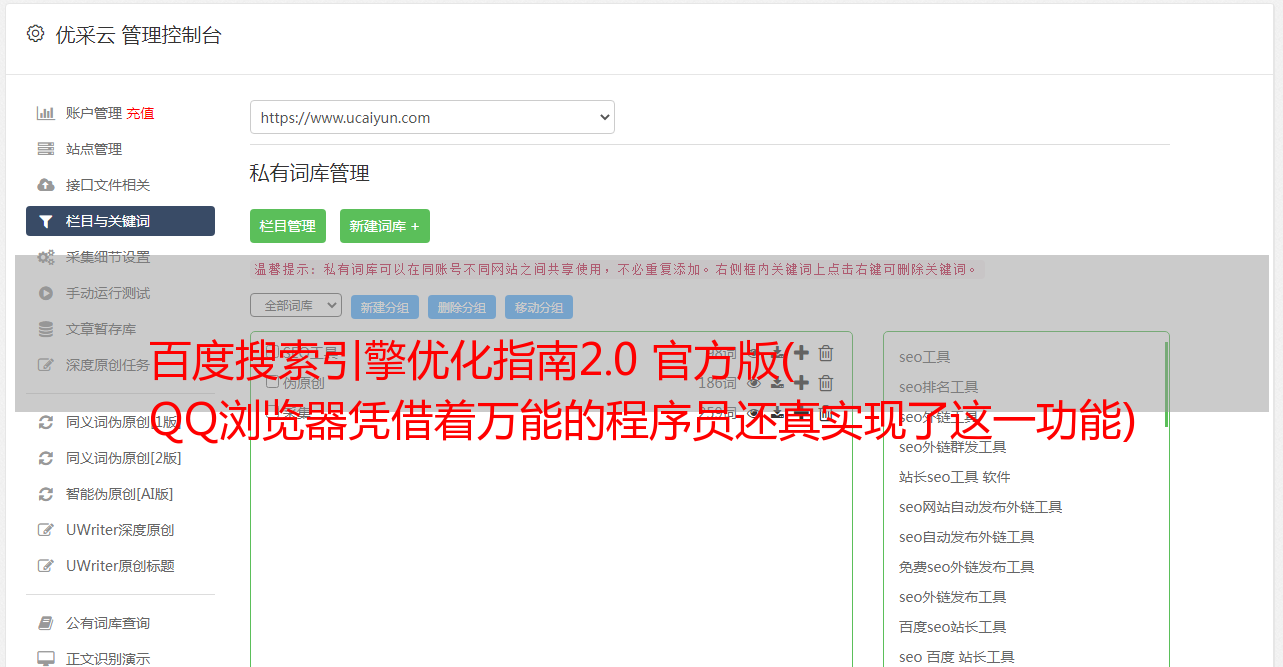The width and height of the screenshot is (1283, 667).
Task: Click the filter icon in 栏目与关键词
Action: 45,221
